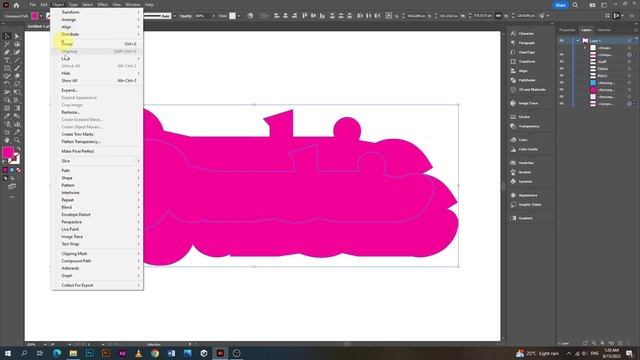Viewport: 640px width, 360px height.
Task: Open Transform submenu
Action: point(97,12)
